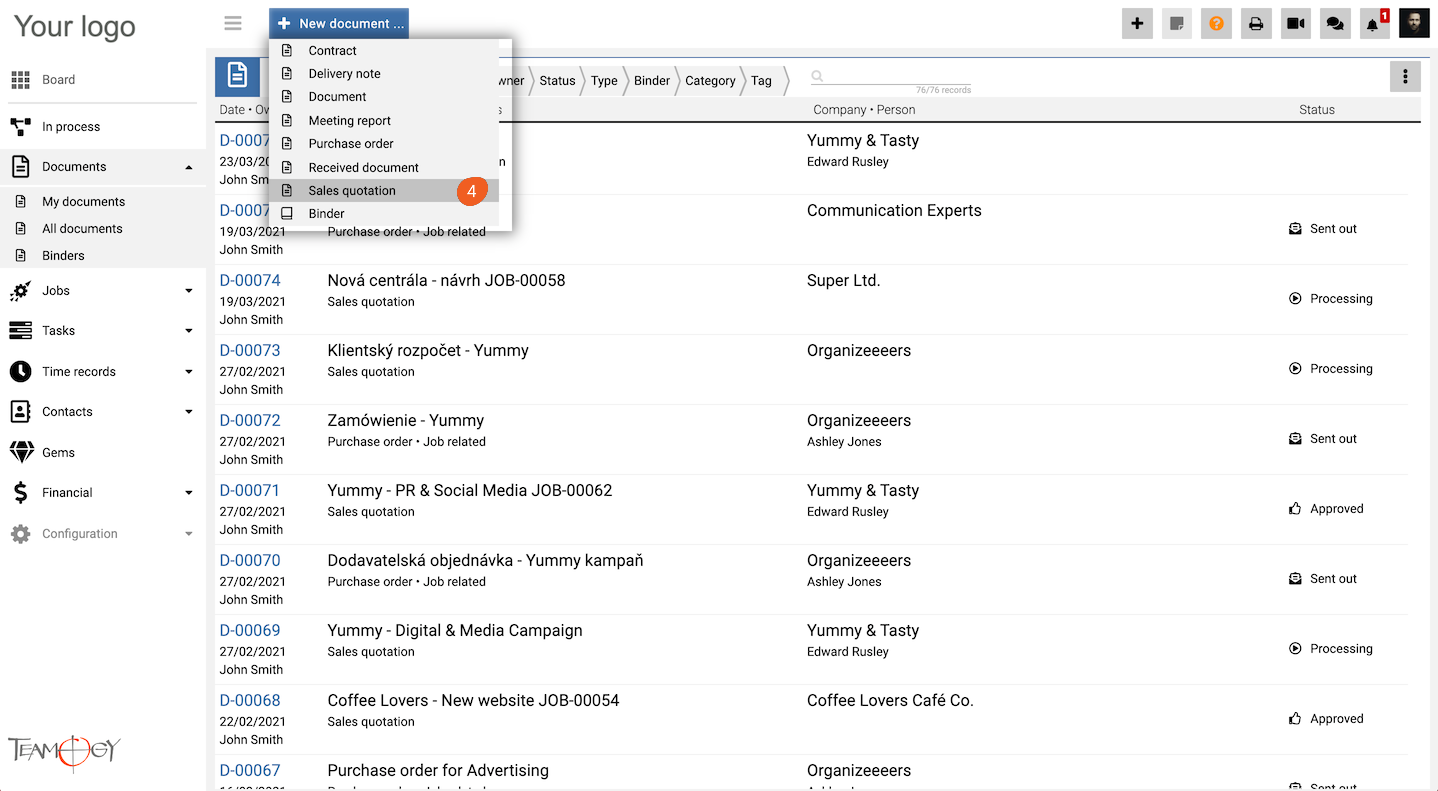Open the sticky note icon
Screen dimensions: 1438x791
pyautogui.click(x=1177, y=24)
